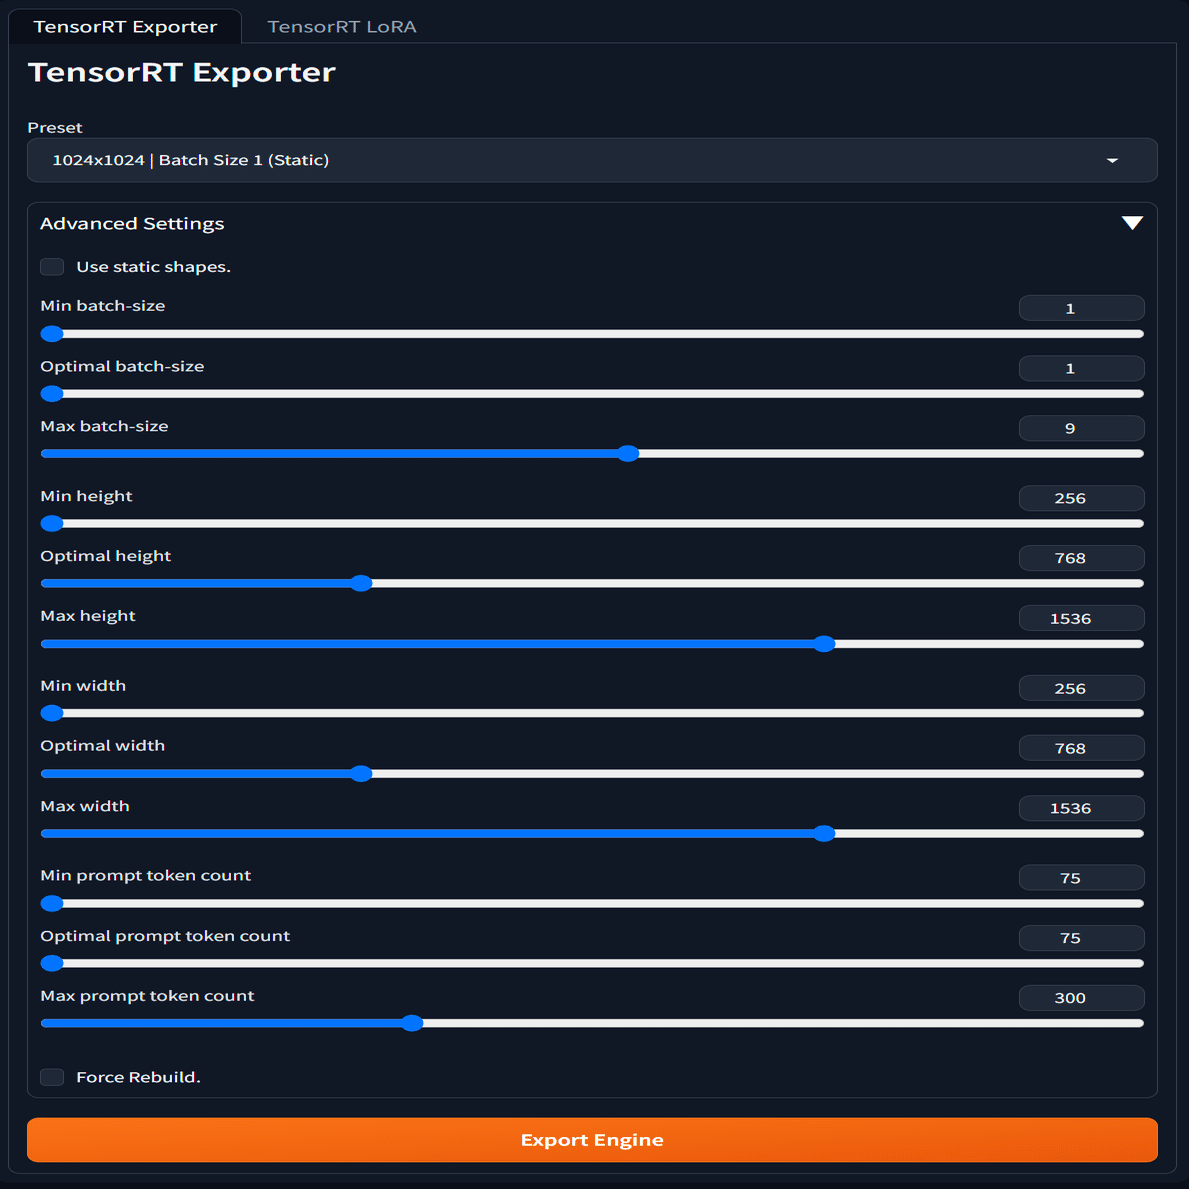This screenshot has width=1189, height=1189.
Task: Click the Max width value field showing 1536
Action: point(1081,808)
